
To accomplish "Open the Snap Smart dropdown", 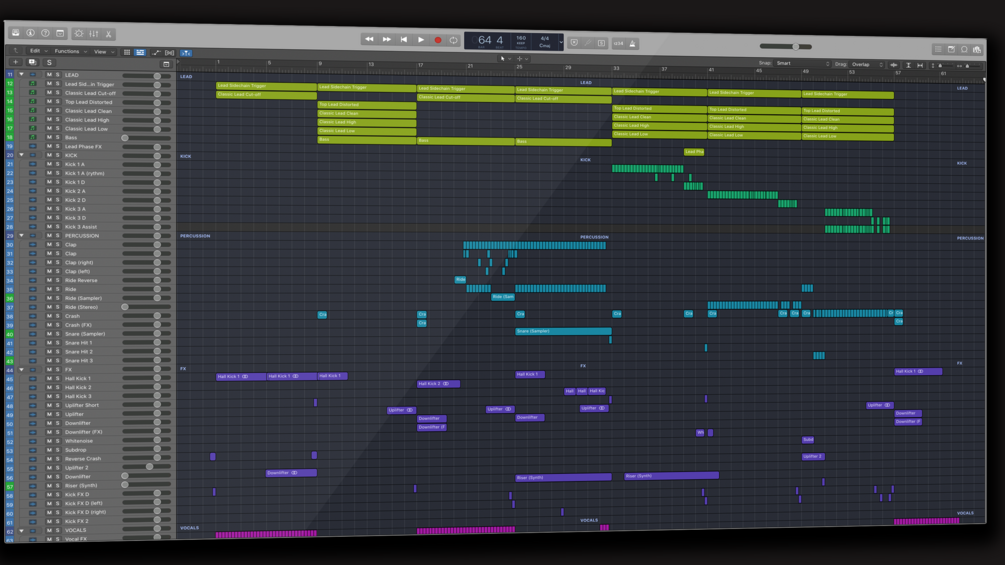I will (x=802, y=63).
